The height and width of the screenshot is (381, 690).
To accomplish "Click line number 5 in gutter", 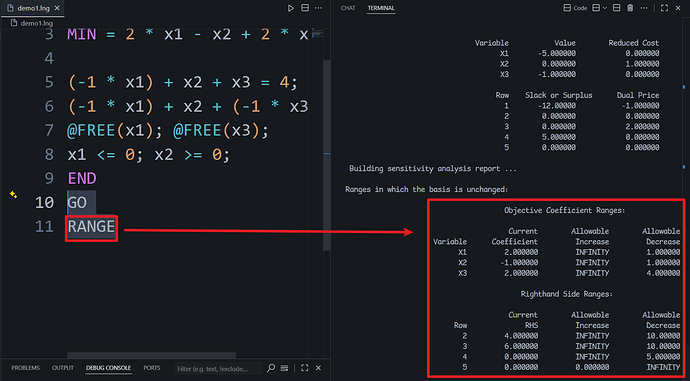I will tap(49, 82).
